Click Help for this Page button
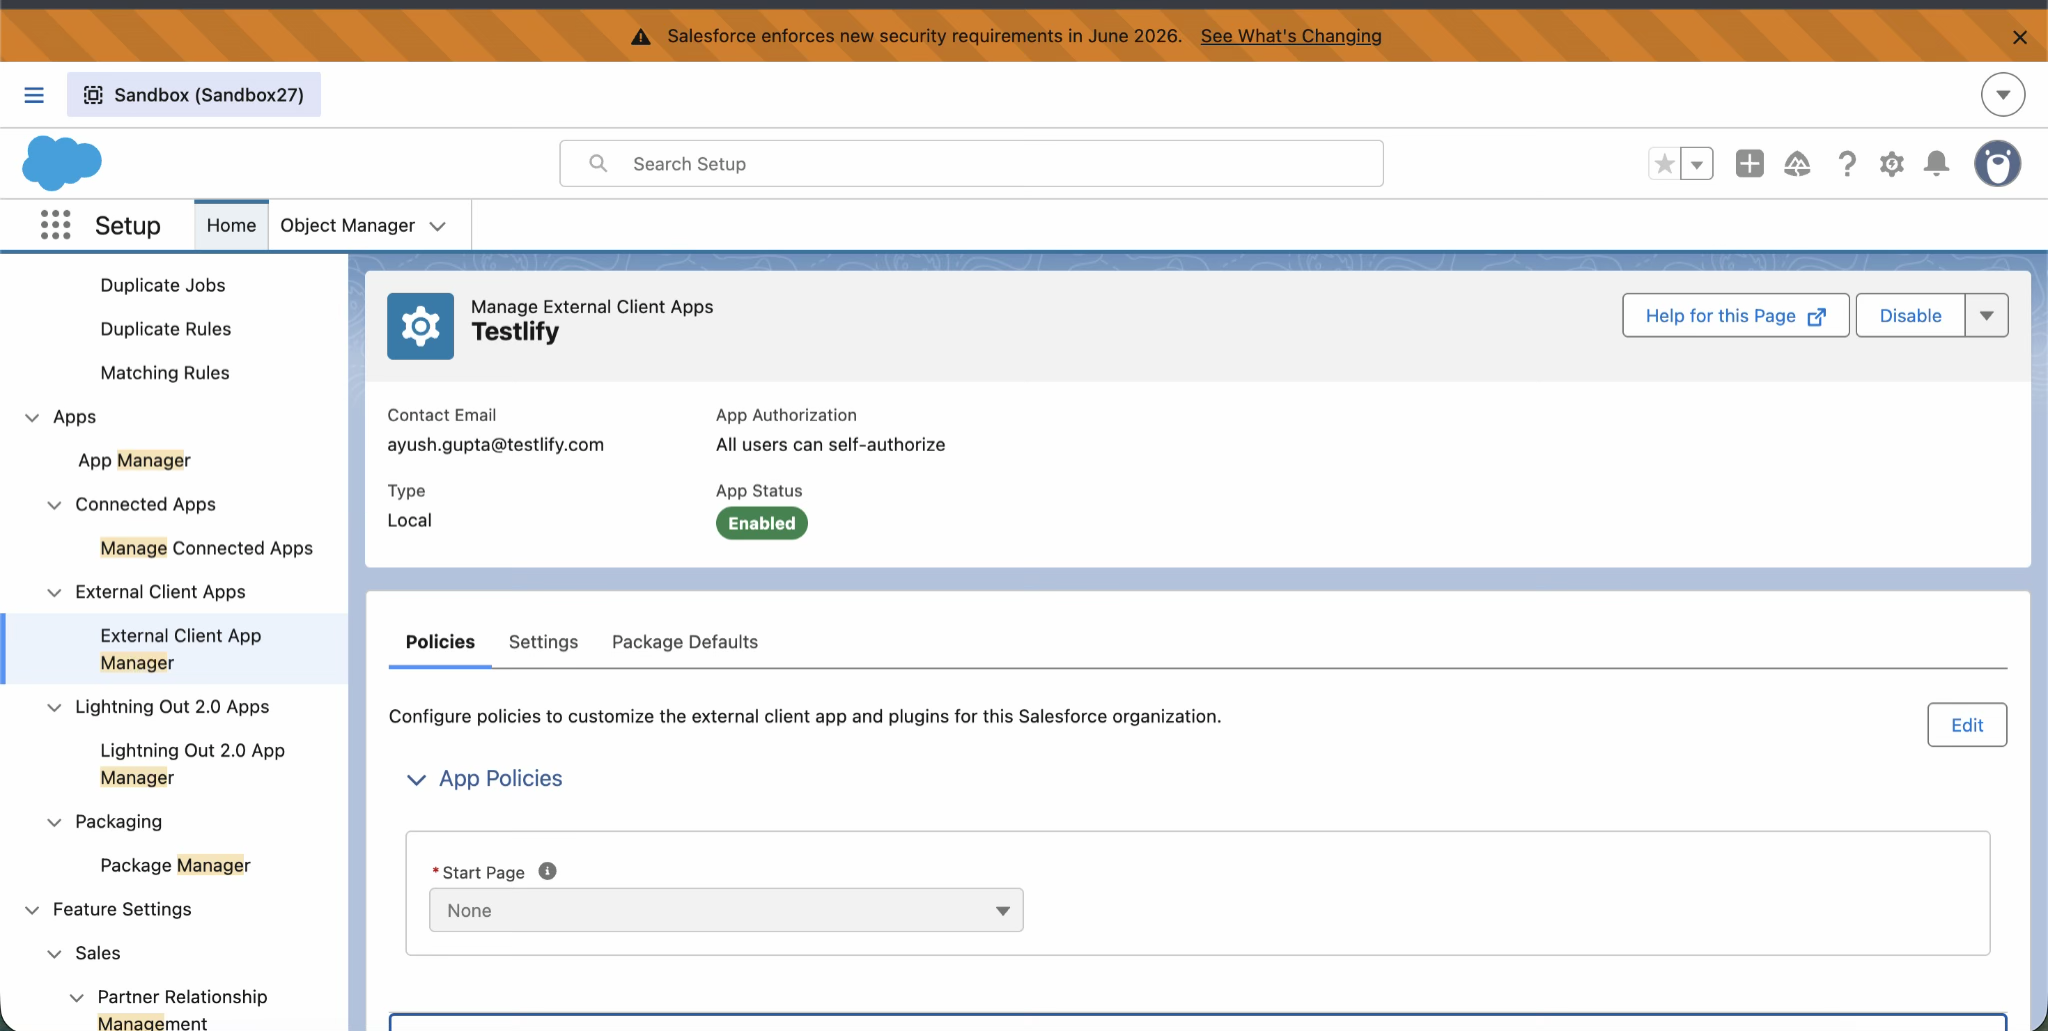Viewport: 2048px width, 1031px height. pyautogui.click(x=1736, y=316)
